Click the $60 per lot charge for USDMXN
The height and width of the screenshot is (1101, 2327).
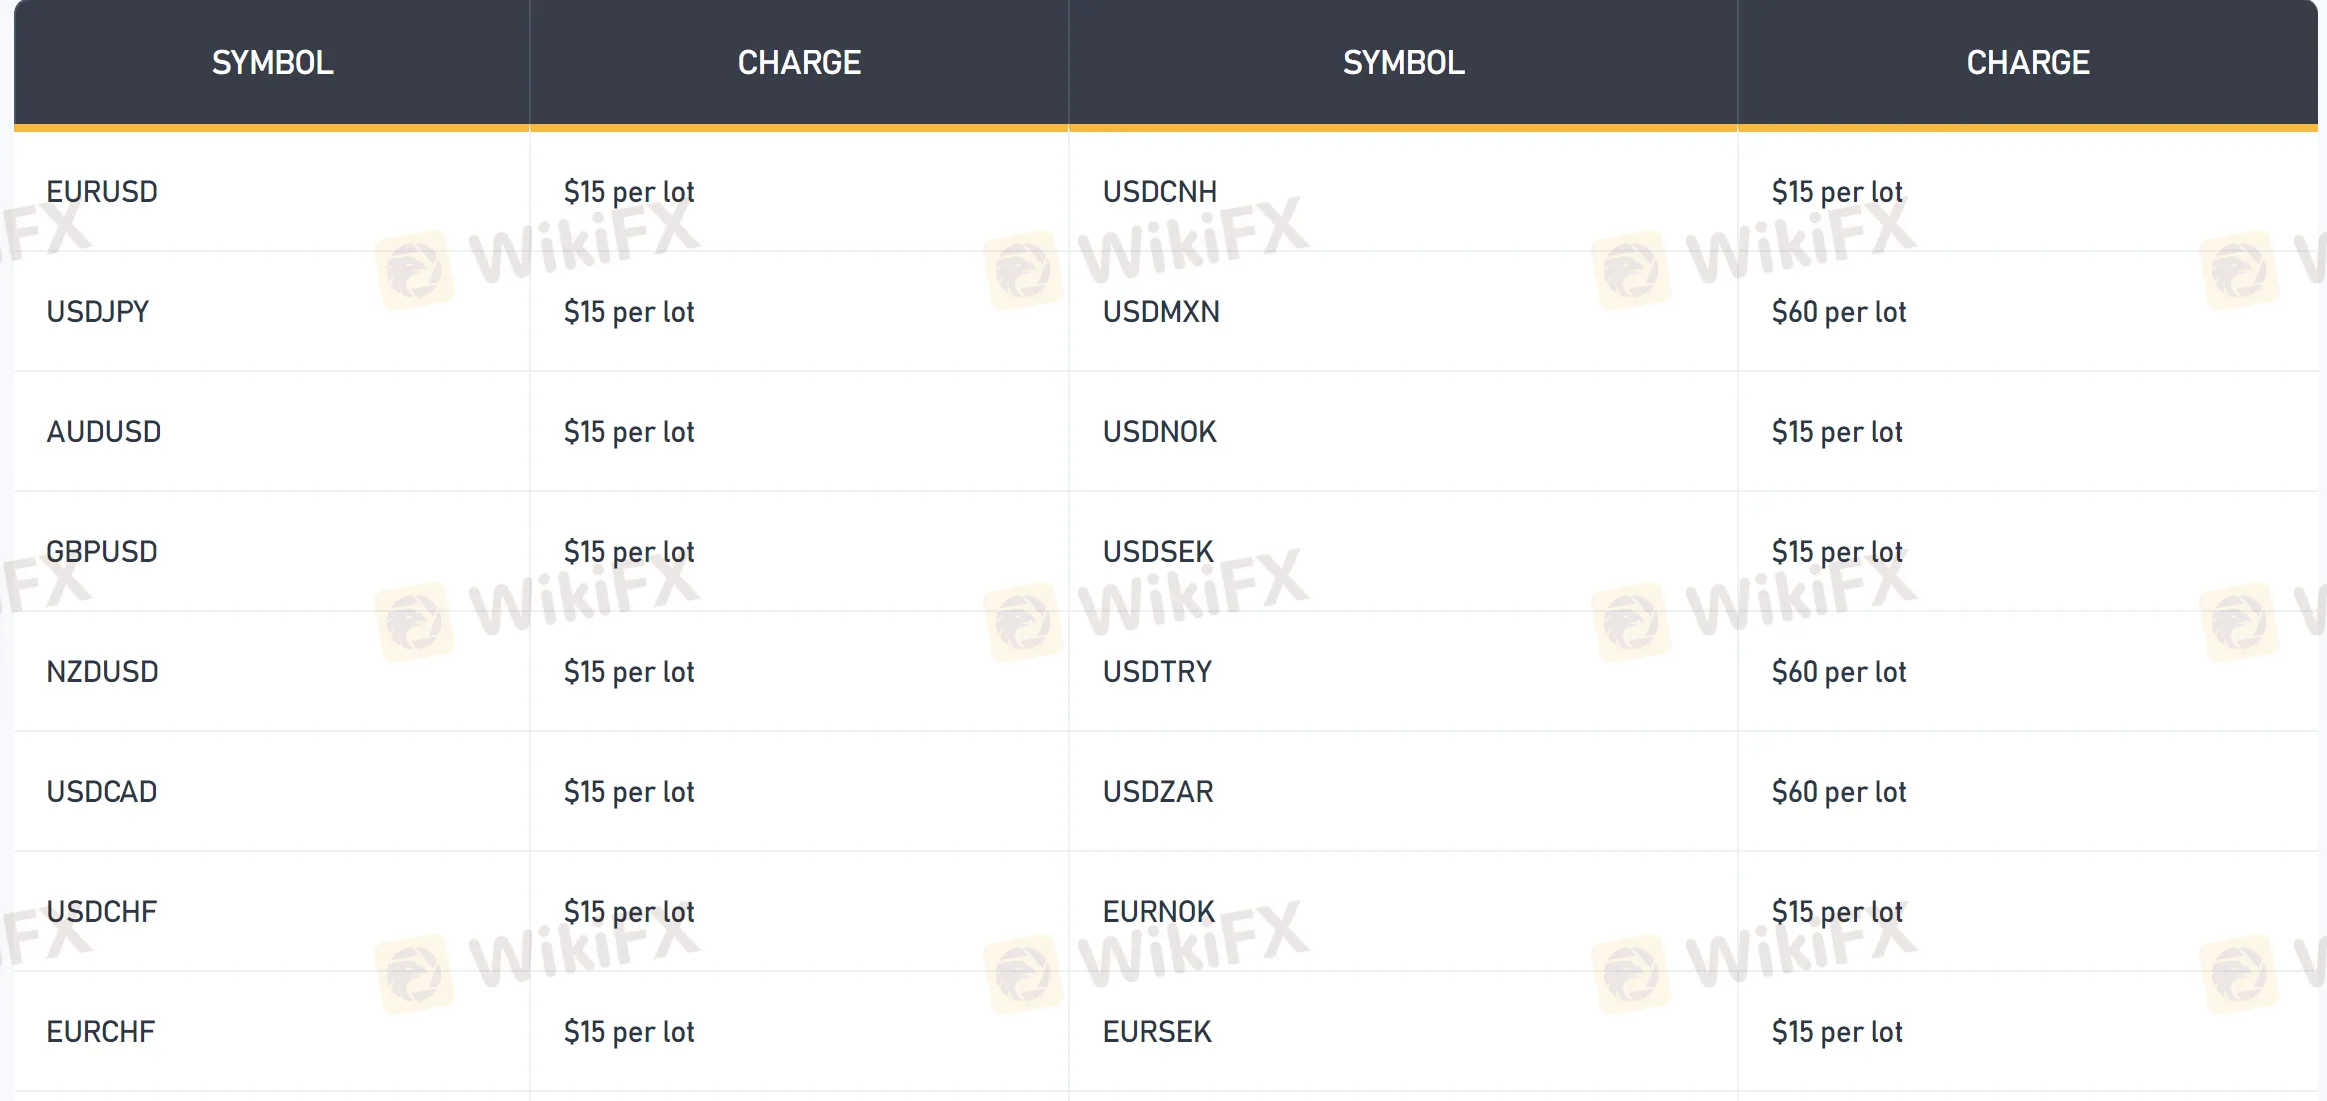tap(1839, 312)
